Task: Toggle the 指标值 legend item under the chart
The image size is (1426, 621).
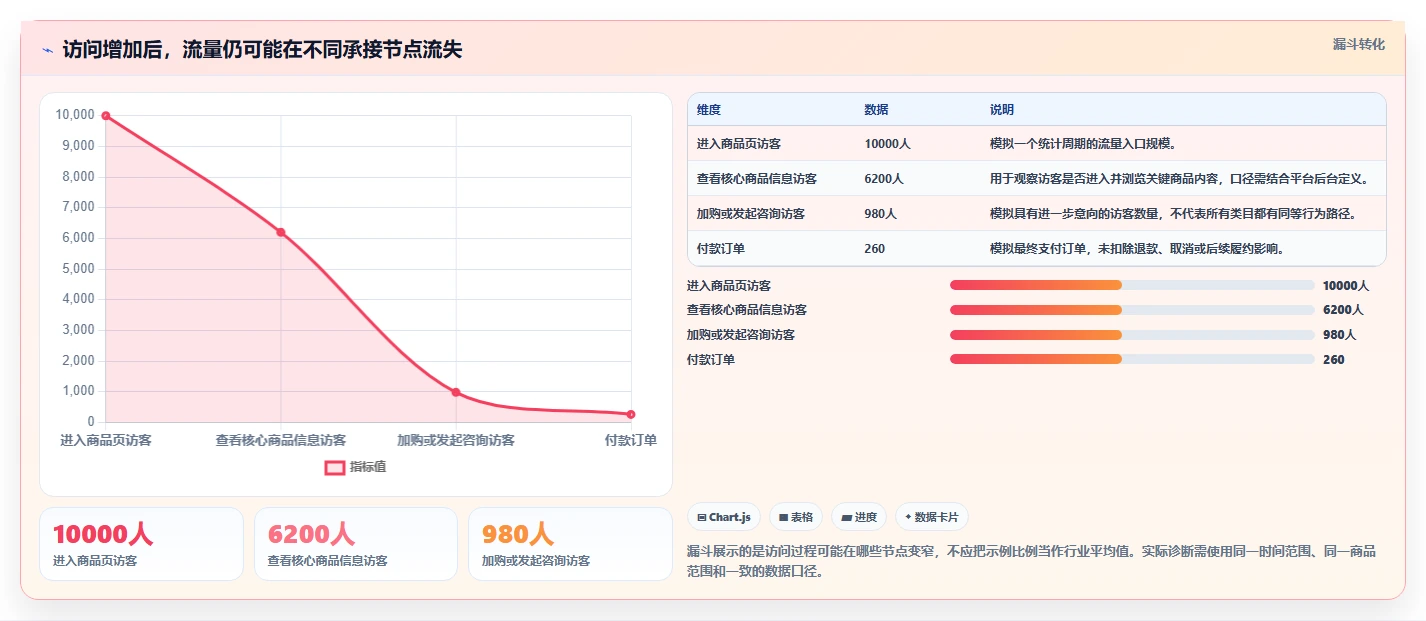Action: pyautogui.click(x=355, y=467)
